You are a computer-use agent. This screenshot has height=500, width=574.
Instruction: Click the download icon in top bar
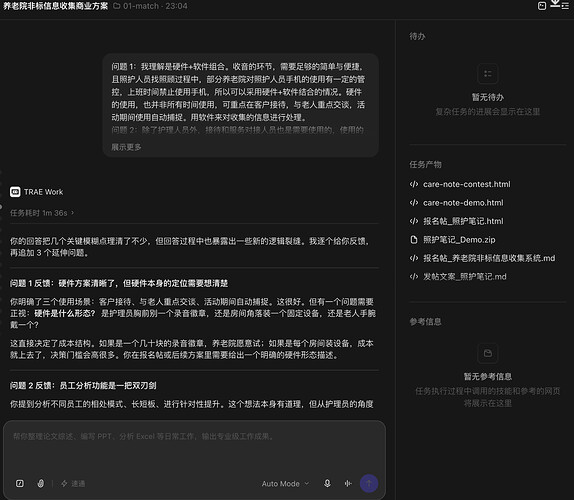pyautogui.click(x=555, y=3)
